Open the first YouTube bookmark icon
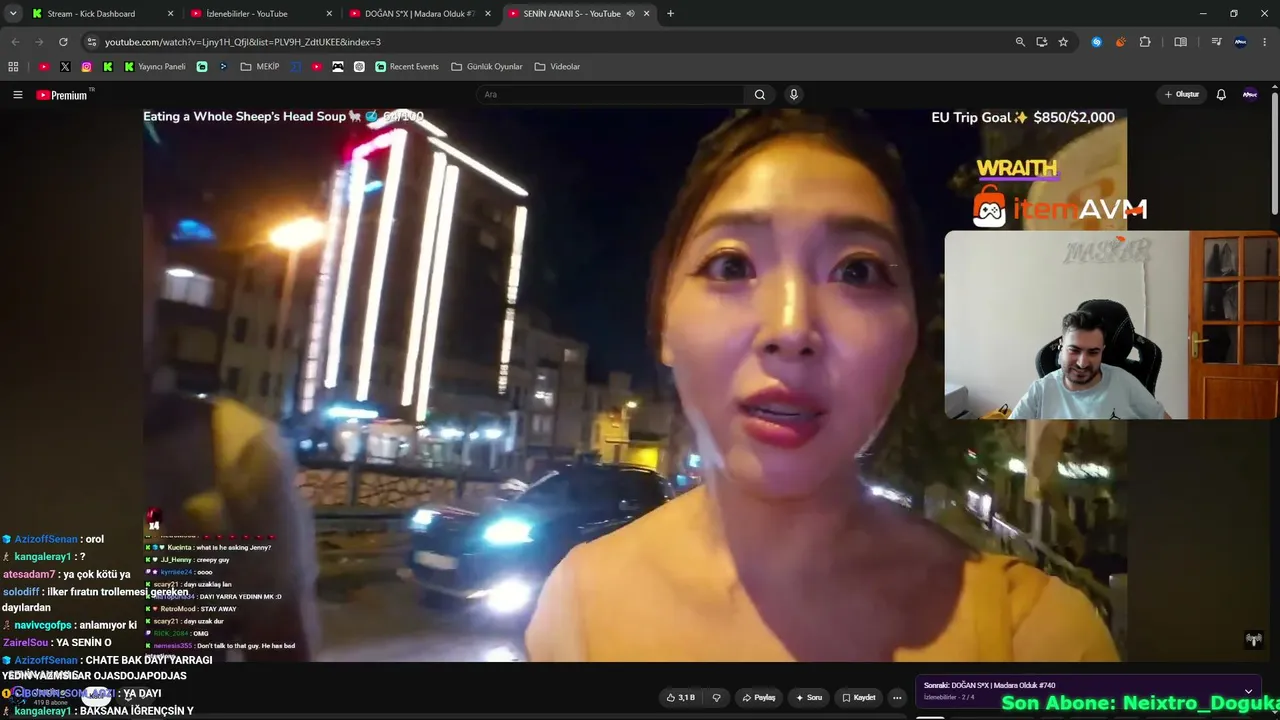 click(44, 67)
